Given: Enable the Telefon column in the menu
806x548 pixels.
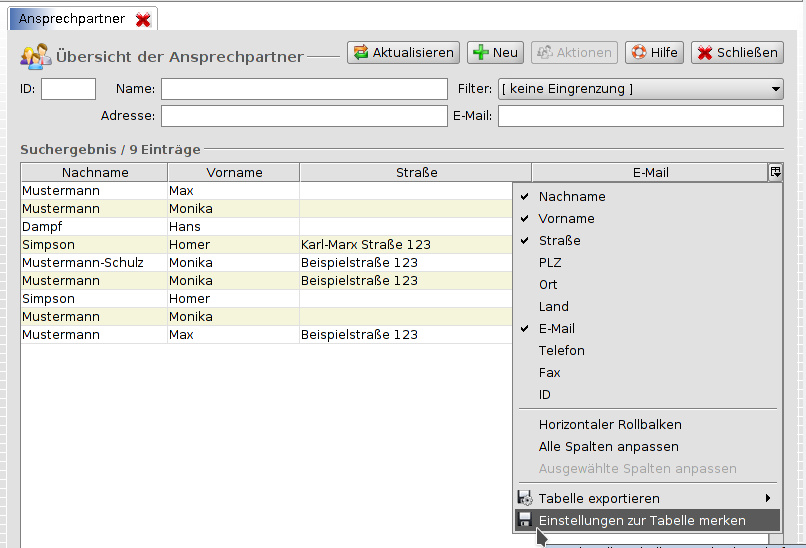Looking at the screenshot, I should (561, 351).
